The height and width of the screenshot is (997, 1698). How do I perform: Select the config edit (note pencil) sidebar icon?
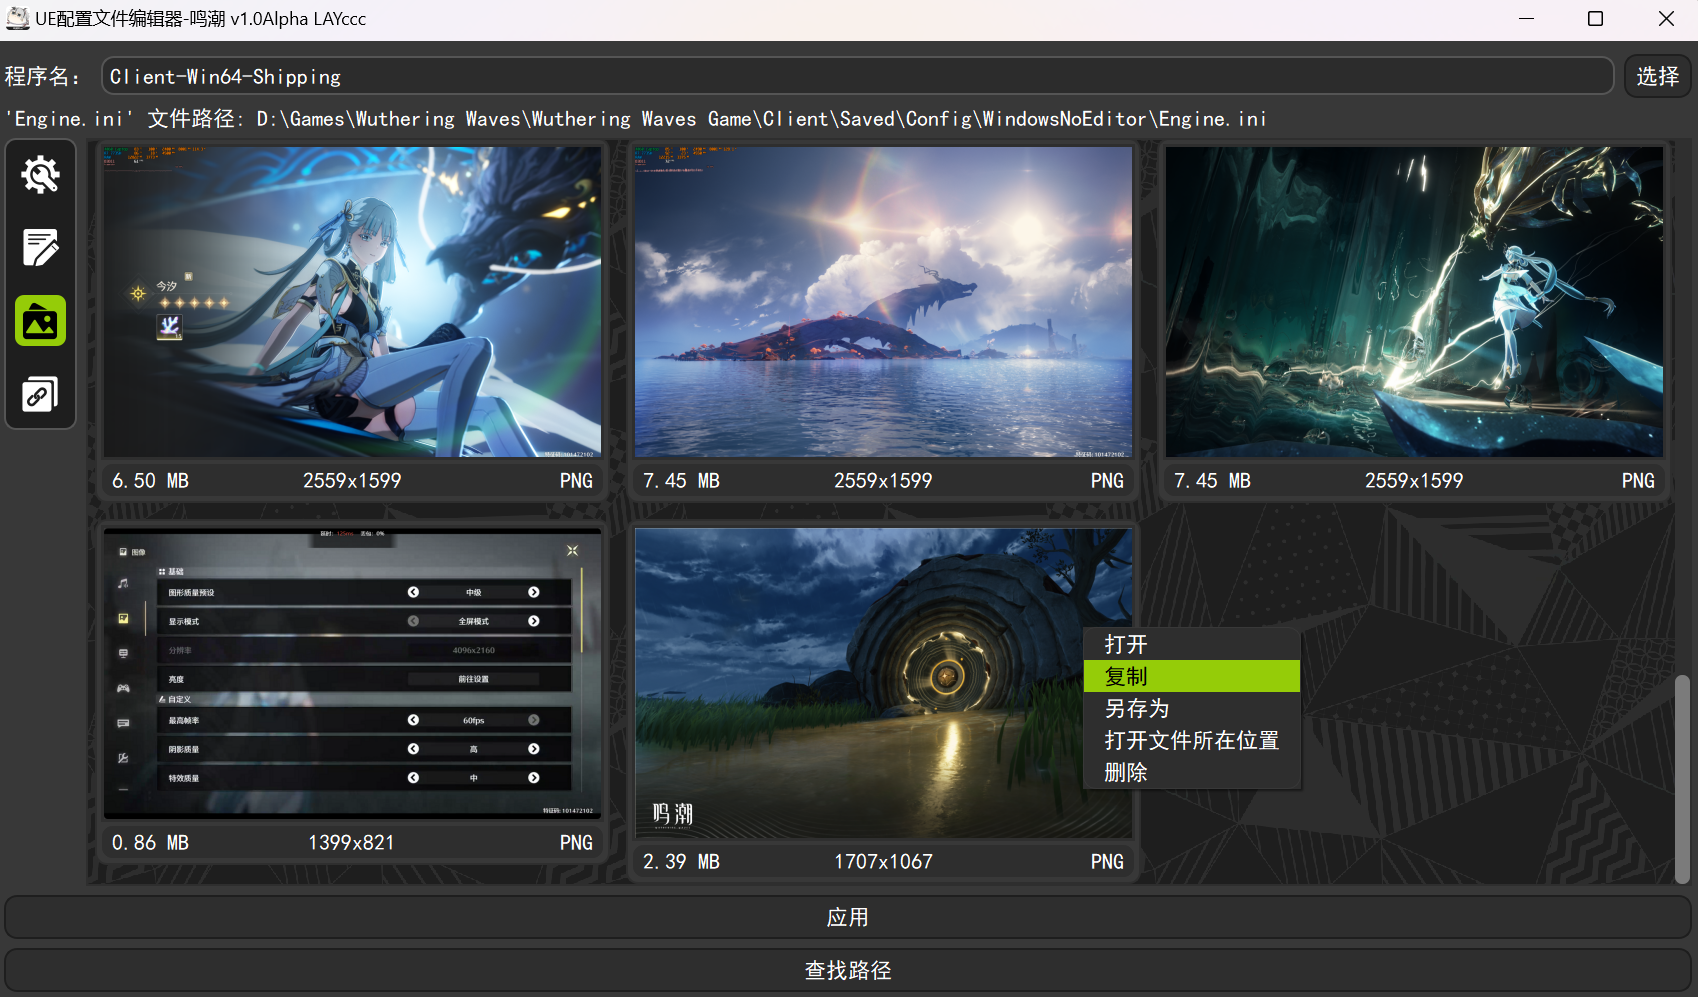point(40,247)
